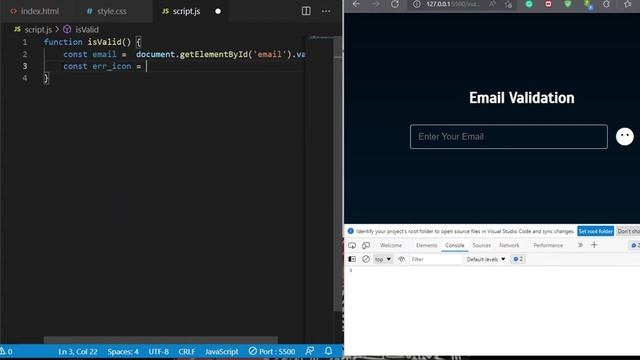The height and width of the screenshot is (360, 640).
Task: Clear the console
Action: pos(366,259)
